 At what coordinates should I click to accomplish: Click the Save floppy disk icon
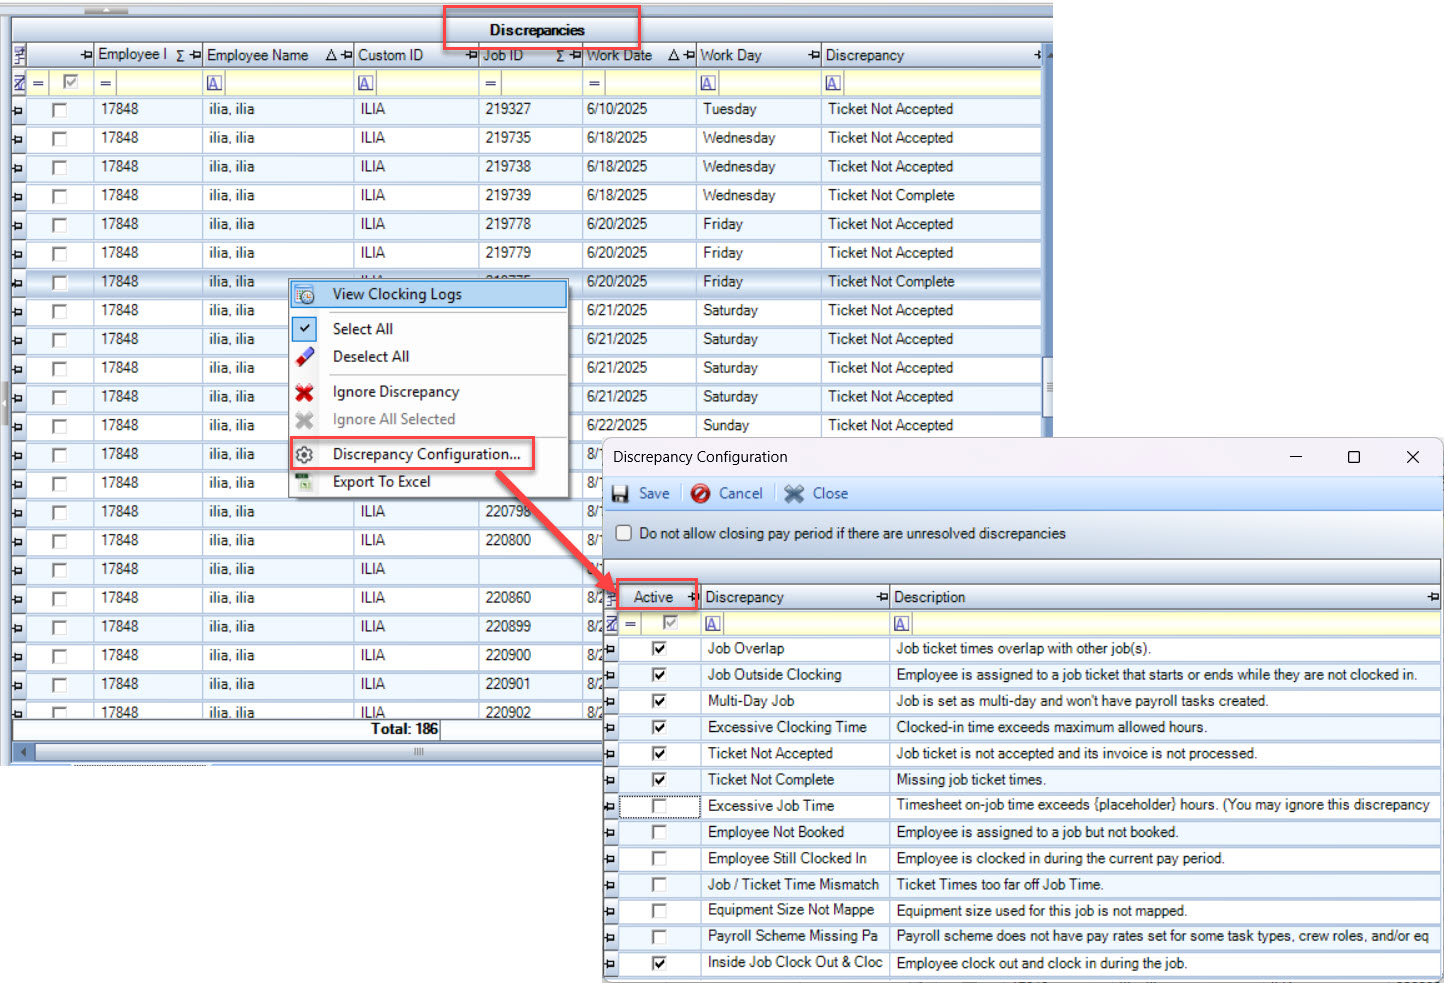point(620,494)
